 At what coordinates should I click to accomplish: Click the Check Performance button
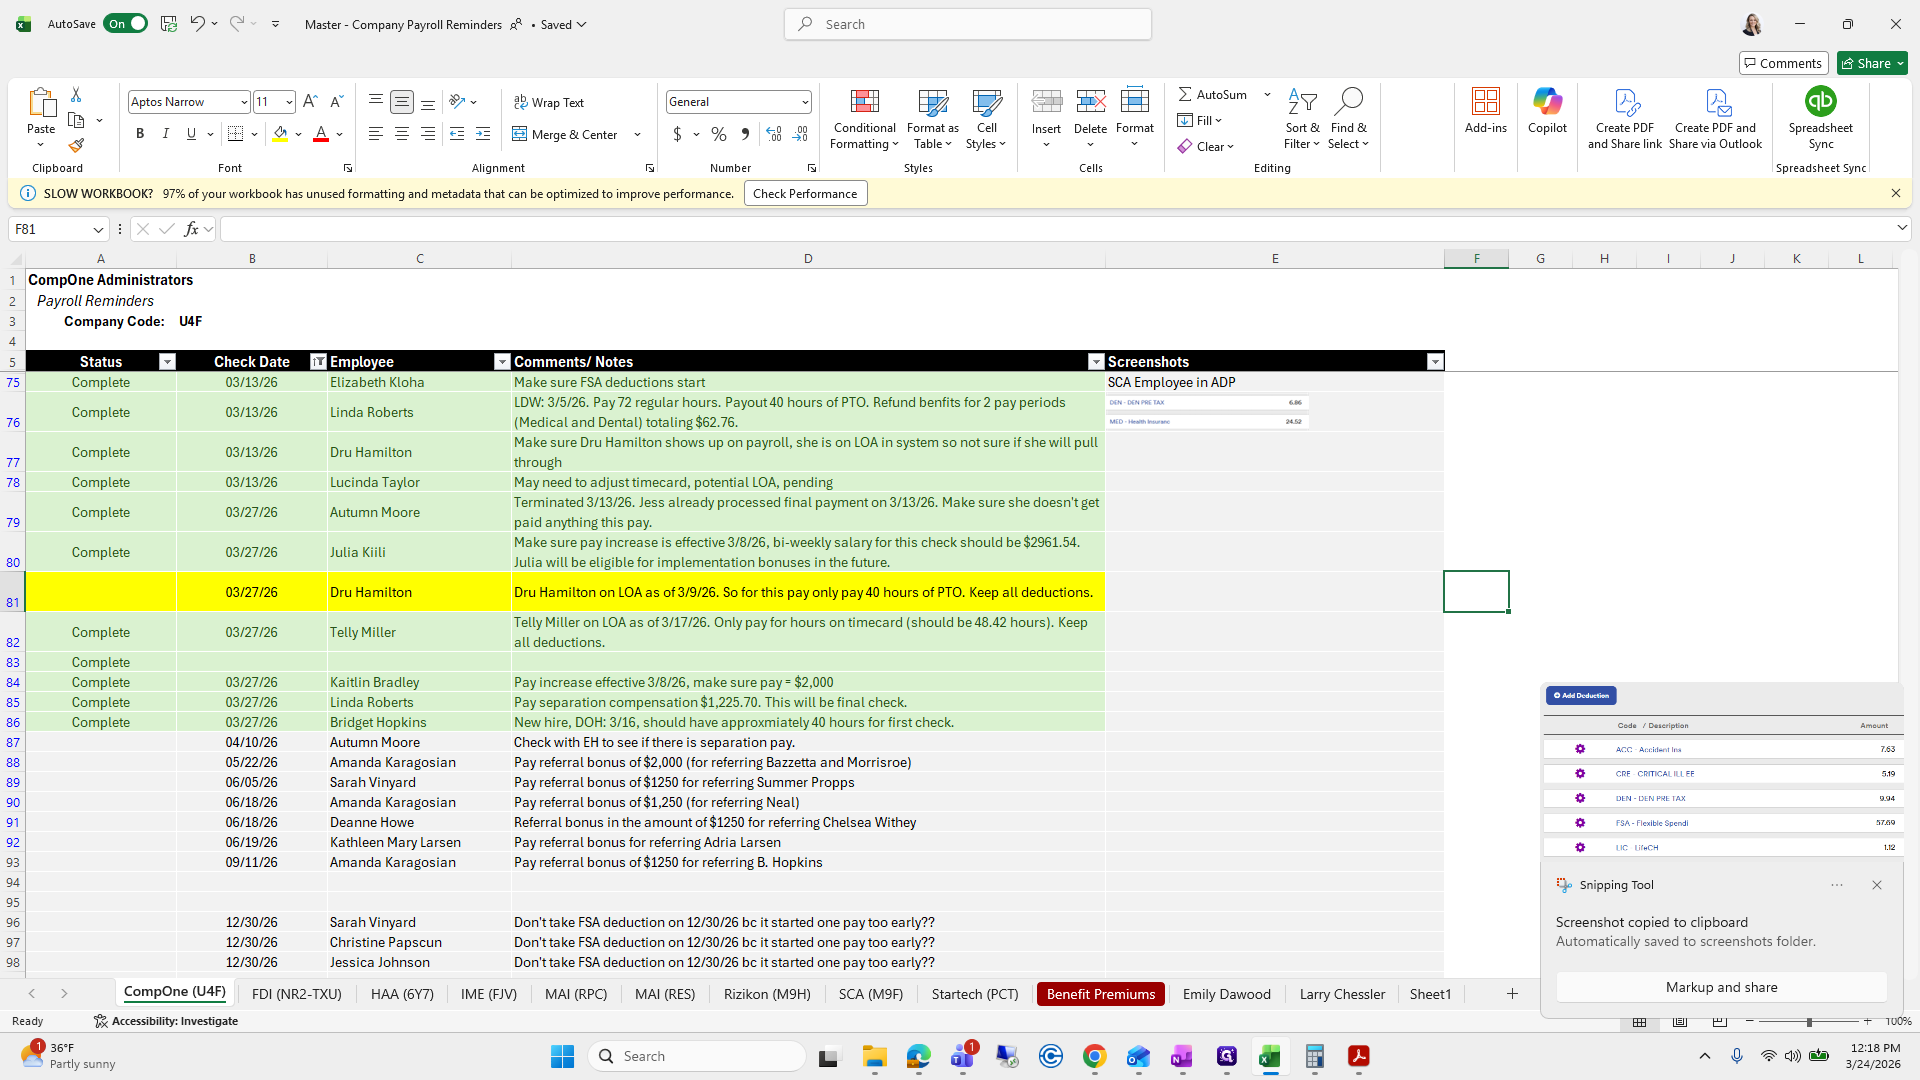click(x=805, y=193)
